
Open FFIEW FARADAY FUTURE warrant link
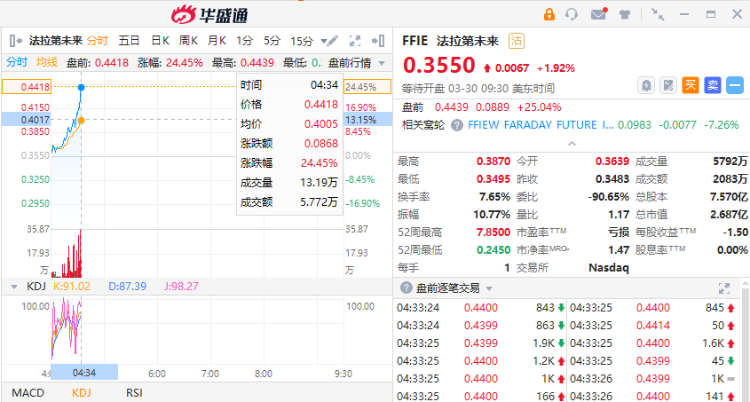click(x=540, y=125)
